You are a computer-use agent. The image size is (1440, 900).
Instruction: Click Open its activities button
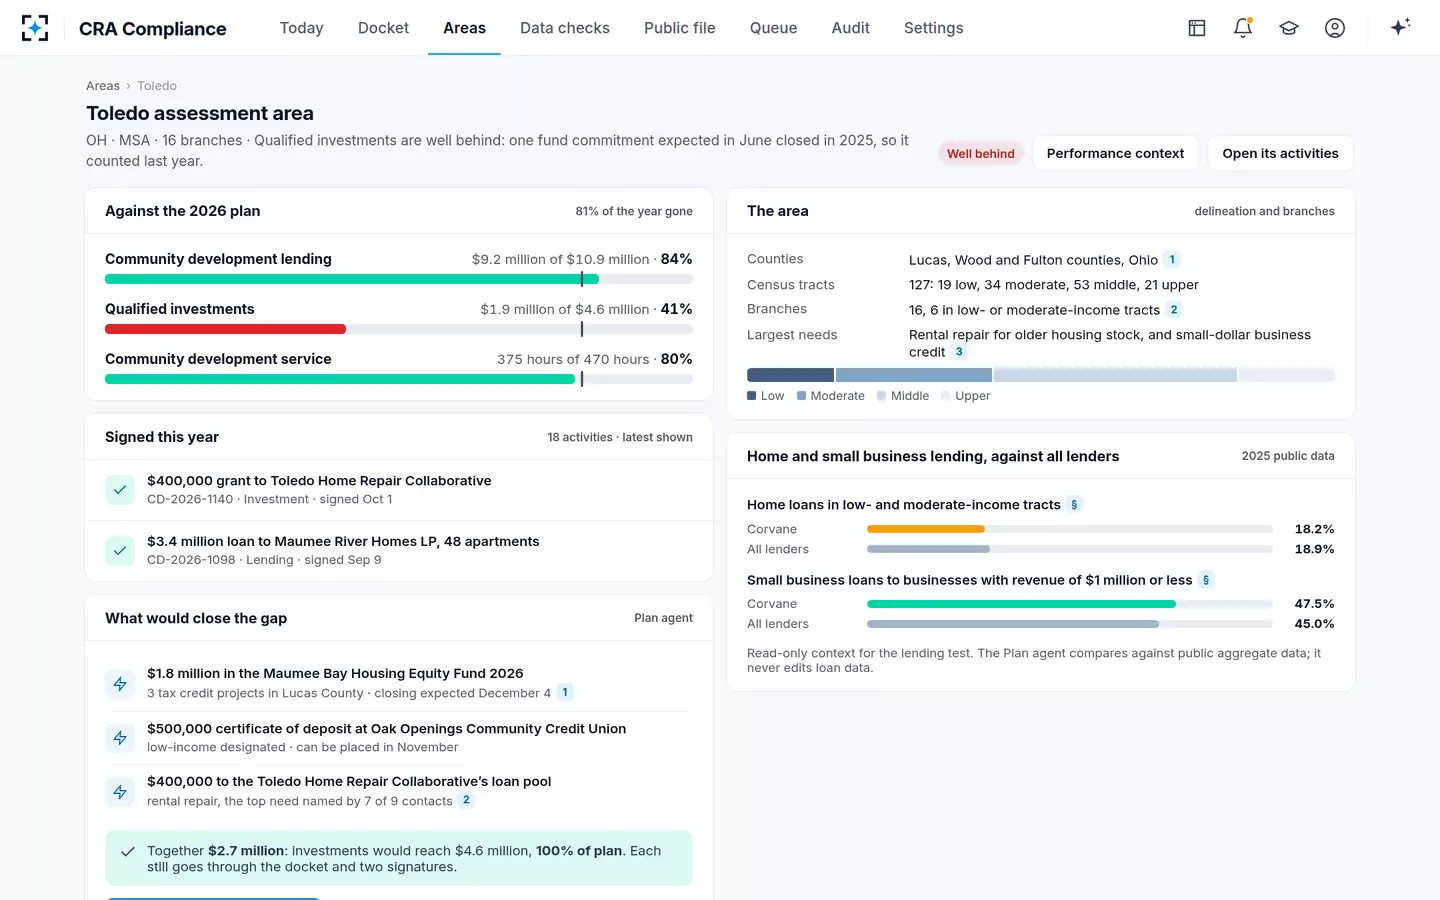(x=1280, y=153)
